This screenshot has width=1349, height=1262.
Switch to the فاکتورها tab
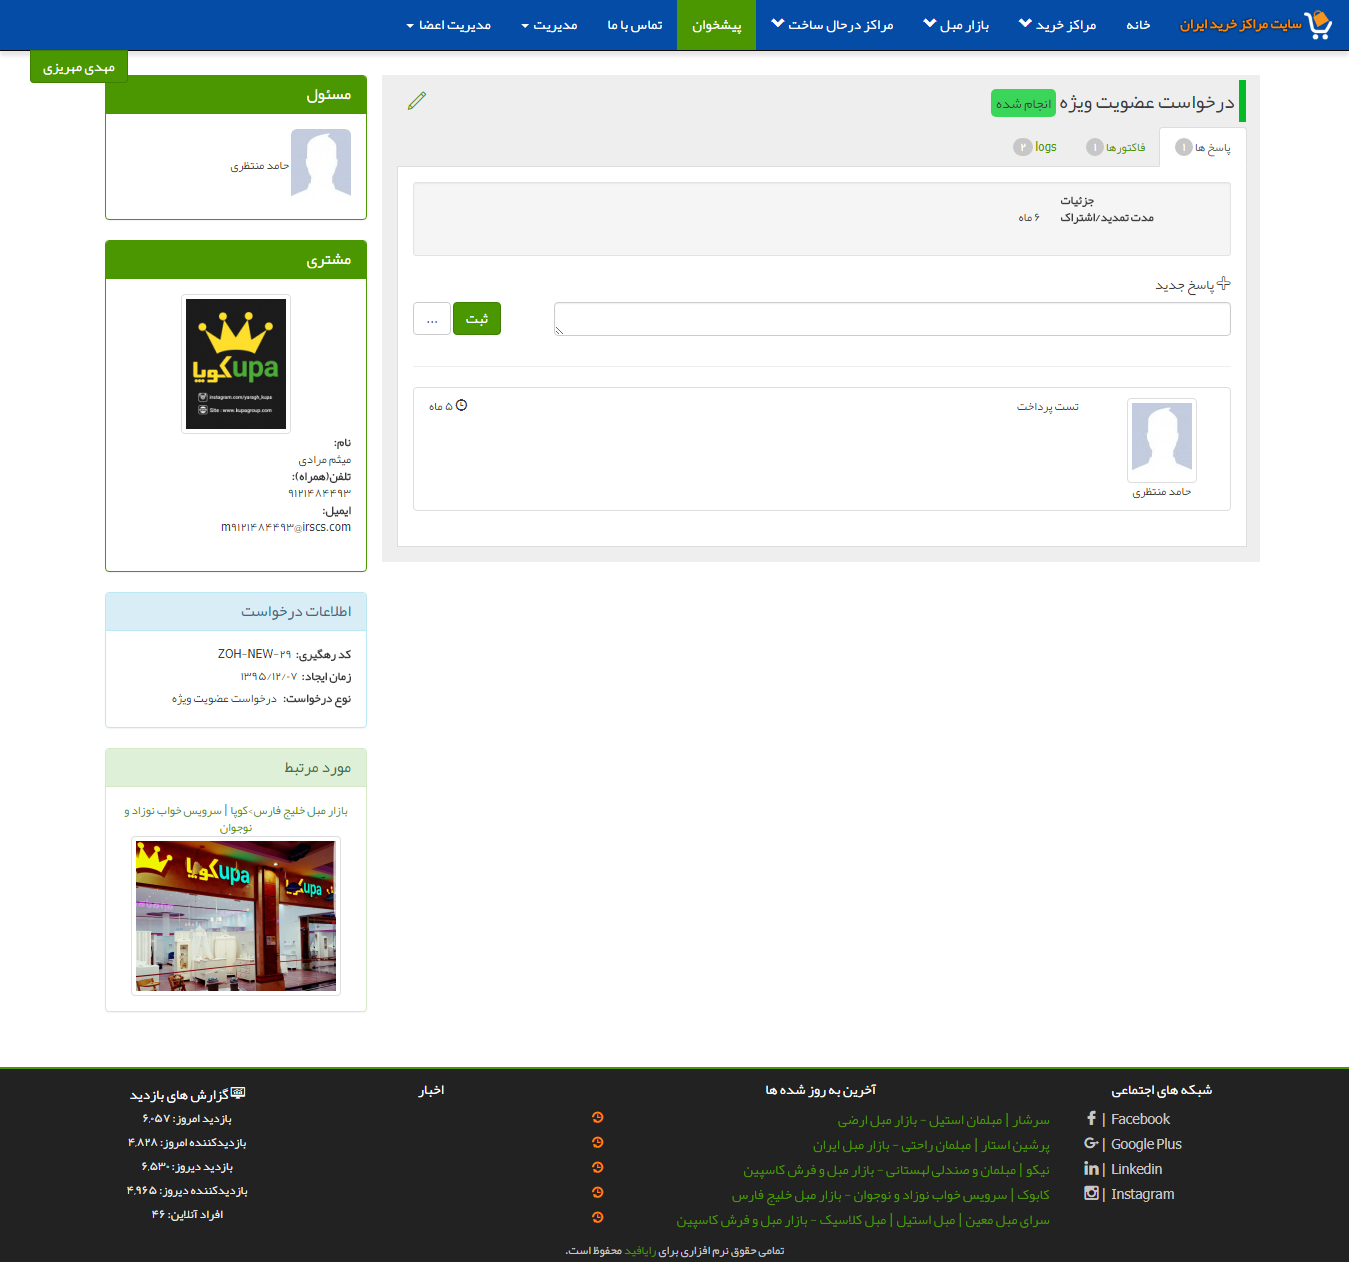pos(1116,147)
